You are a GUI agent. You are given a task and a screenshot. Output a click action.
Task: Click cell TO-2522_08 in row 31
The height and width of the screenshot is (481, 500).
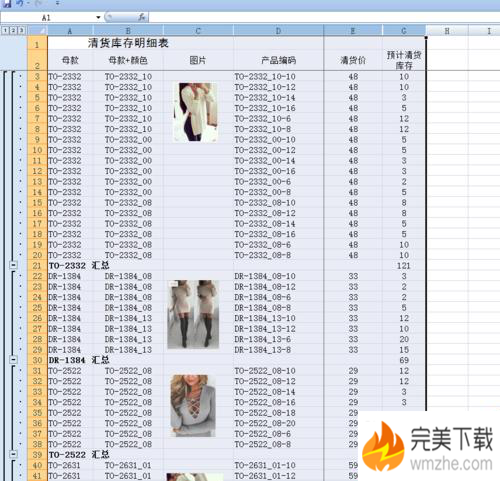coord(128,371)
